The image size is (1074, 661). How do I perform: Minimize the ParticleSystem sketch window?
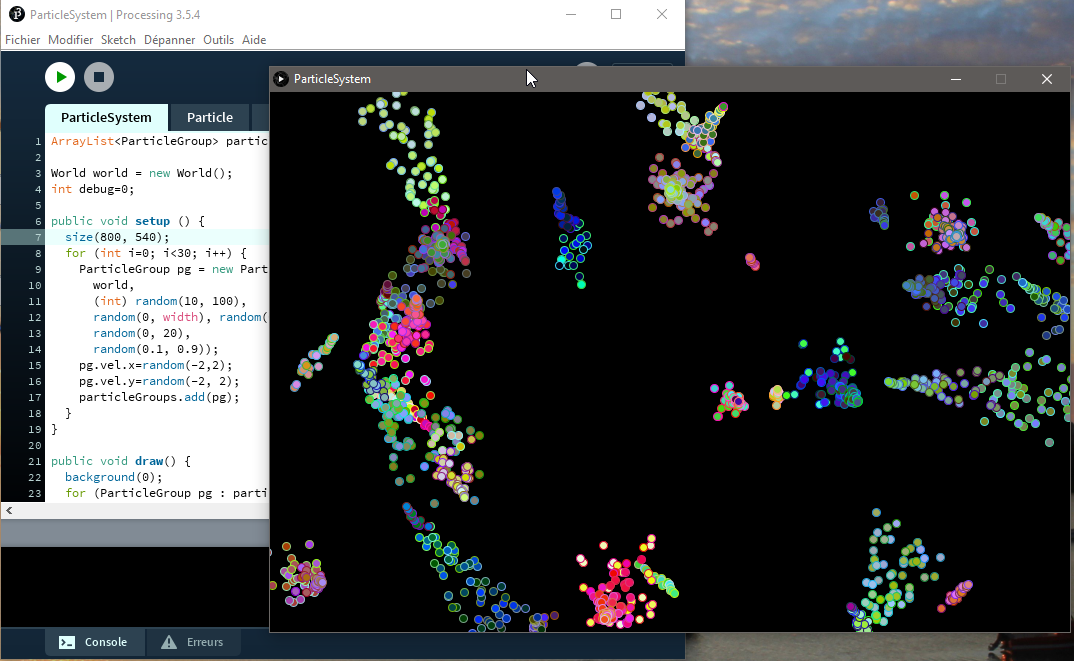click(956, 79)
